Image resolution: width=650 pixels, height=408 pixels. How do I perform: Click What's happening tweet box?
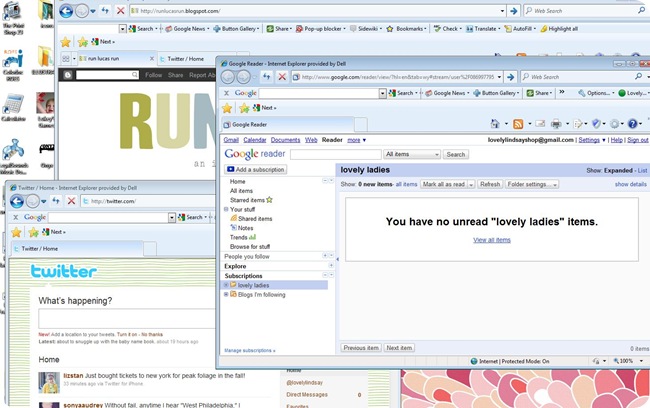click(127, 319)
